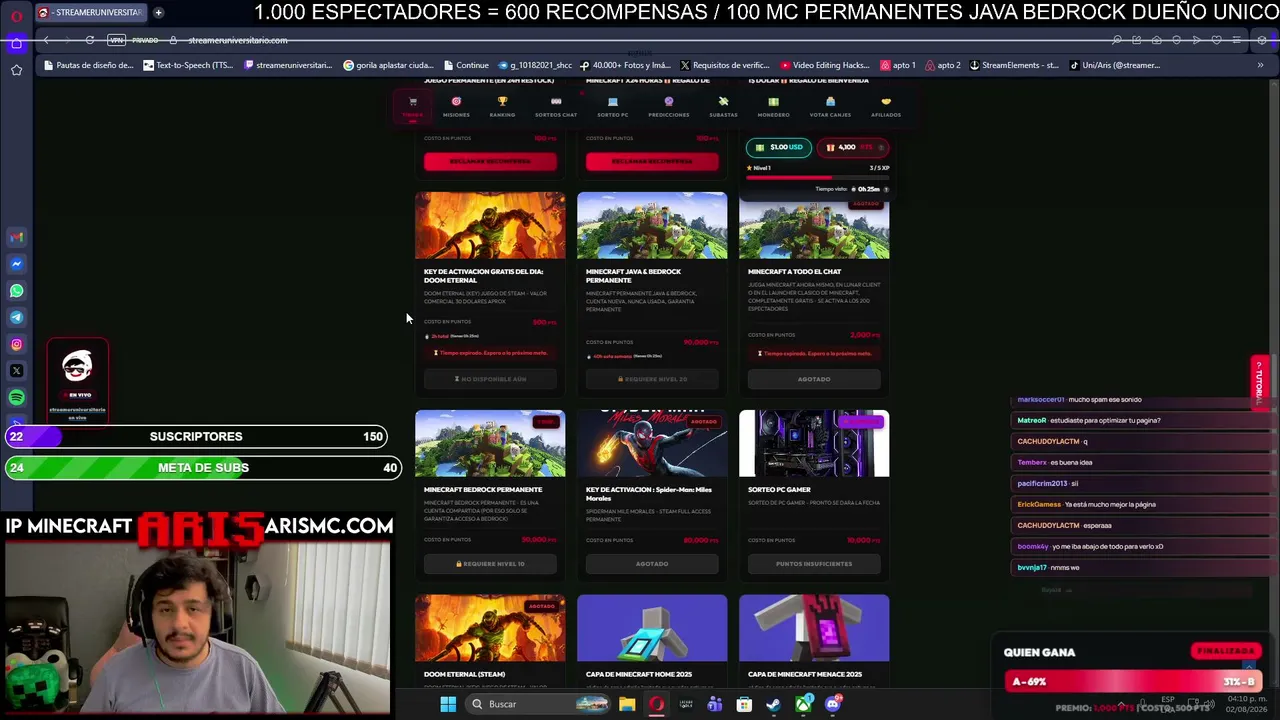Viewport: 1280px width, 720px height.
Task: Open the Opera sidebar bookmarks star
Action: (x=16, y=70)
